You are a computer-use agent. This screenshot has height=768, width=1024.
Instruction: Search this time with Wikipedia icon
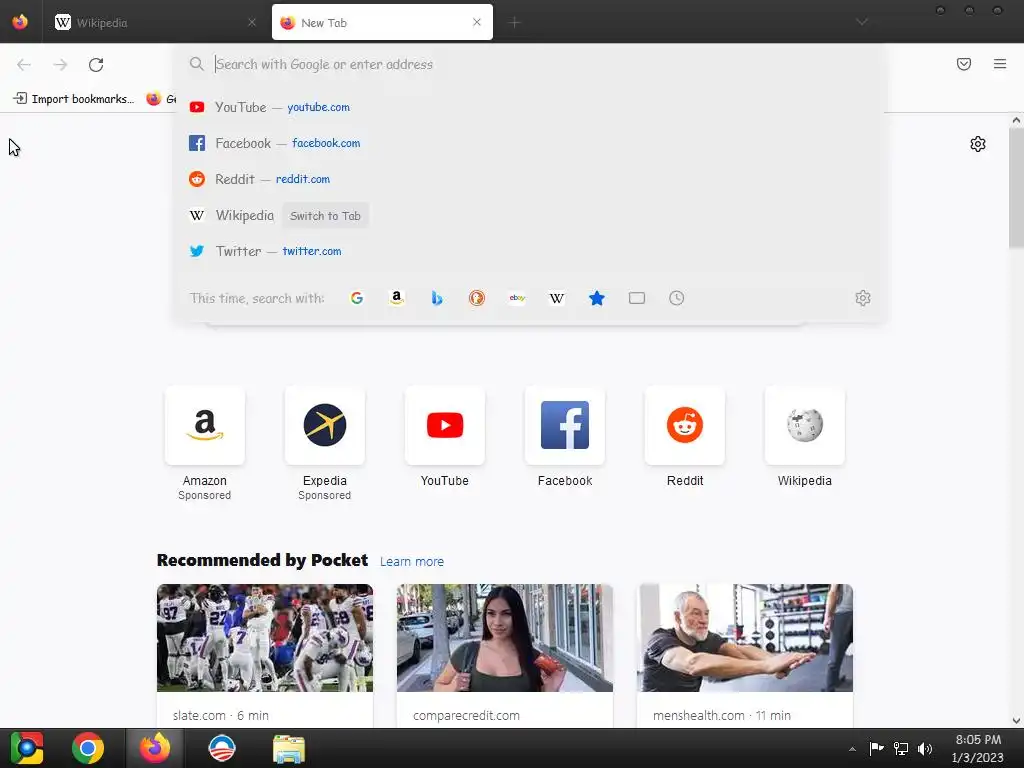[557, 298]
